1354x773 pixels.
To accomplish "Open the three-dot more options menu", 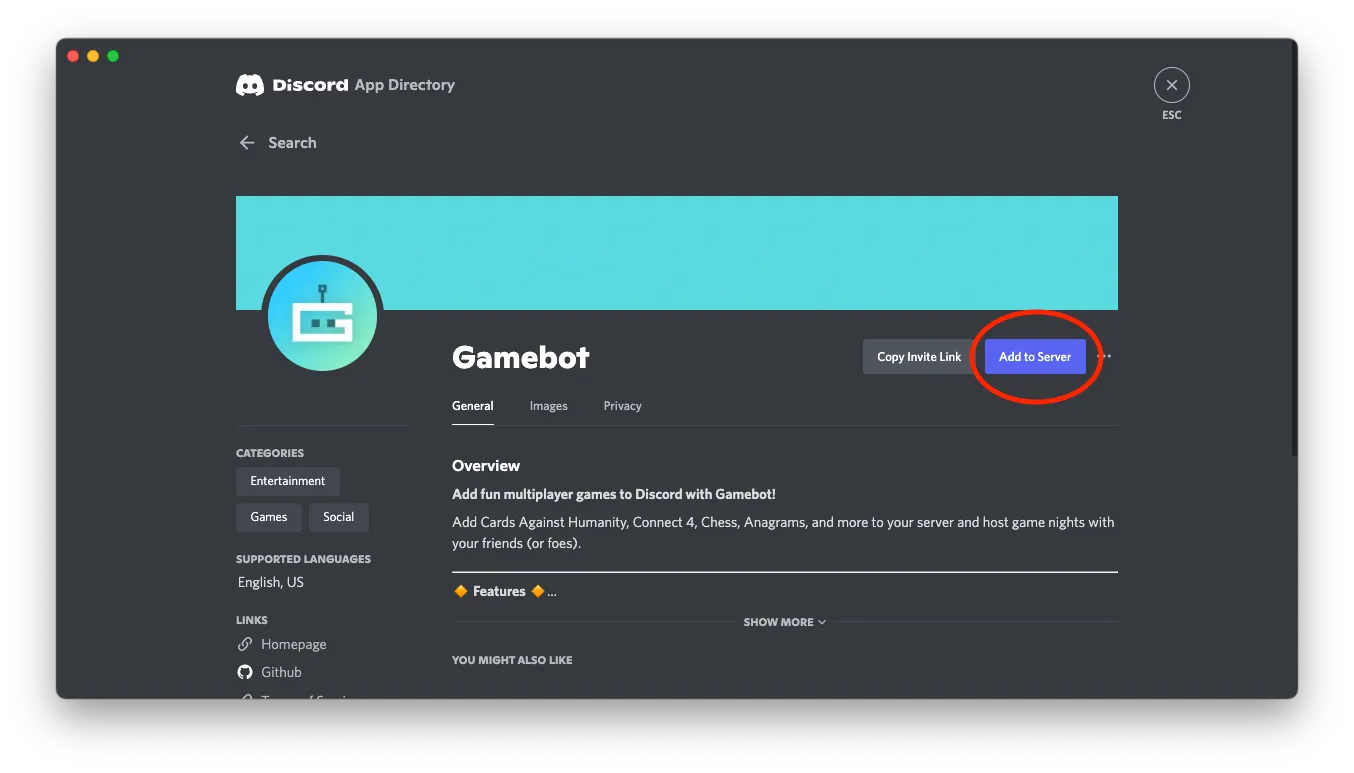I will click(1104, 356).
